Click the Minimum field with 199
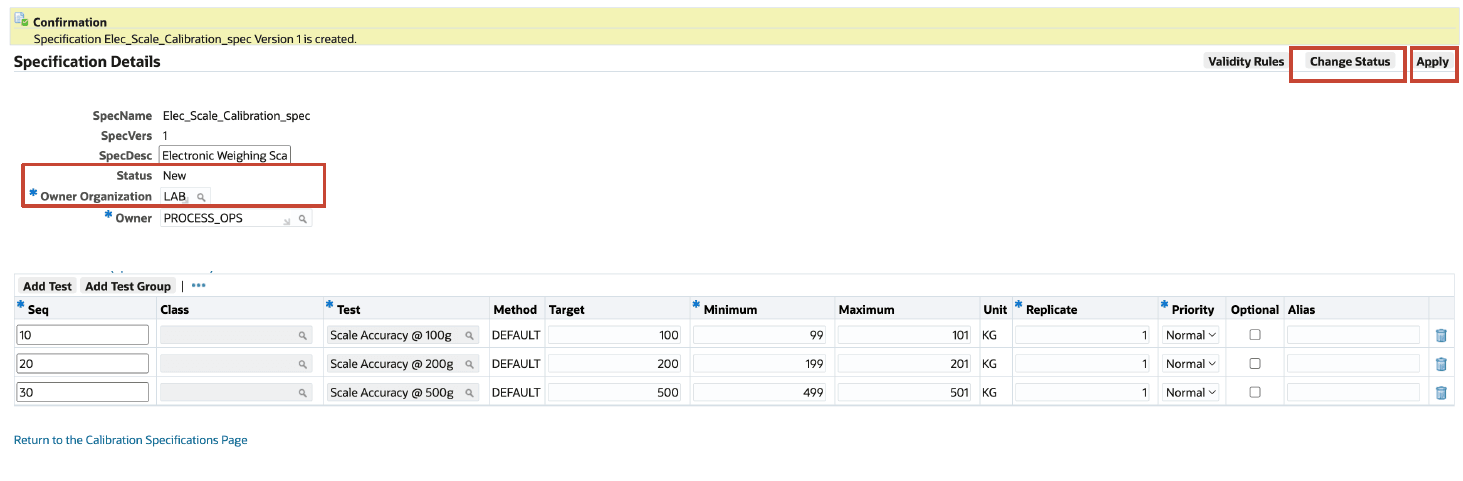The width and height of the screenshot is (1463, 481). (760, 364)
